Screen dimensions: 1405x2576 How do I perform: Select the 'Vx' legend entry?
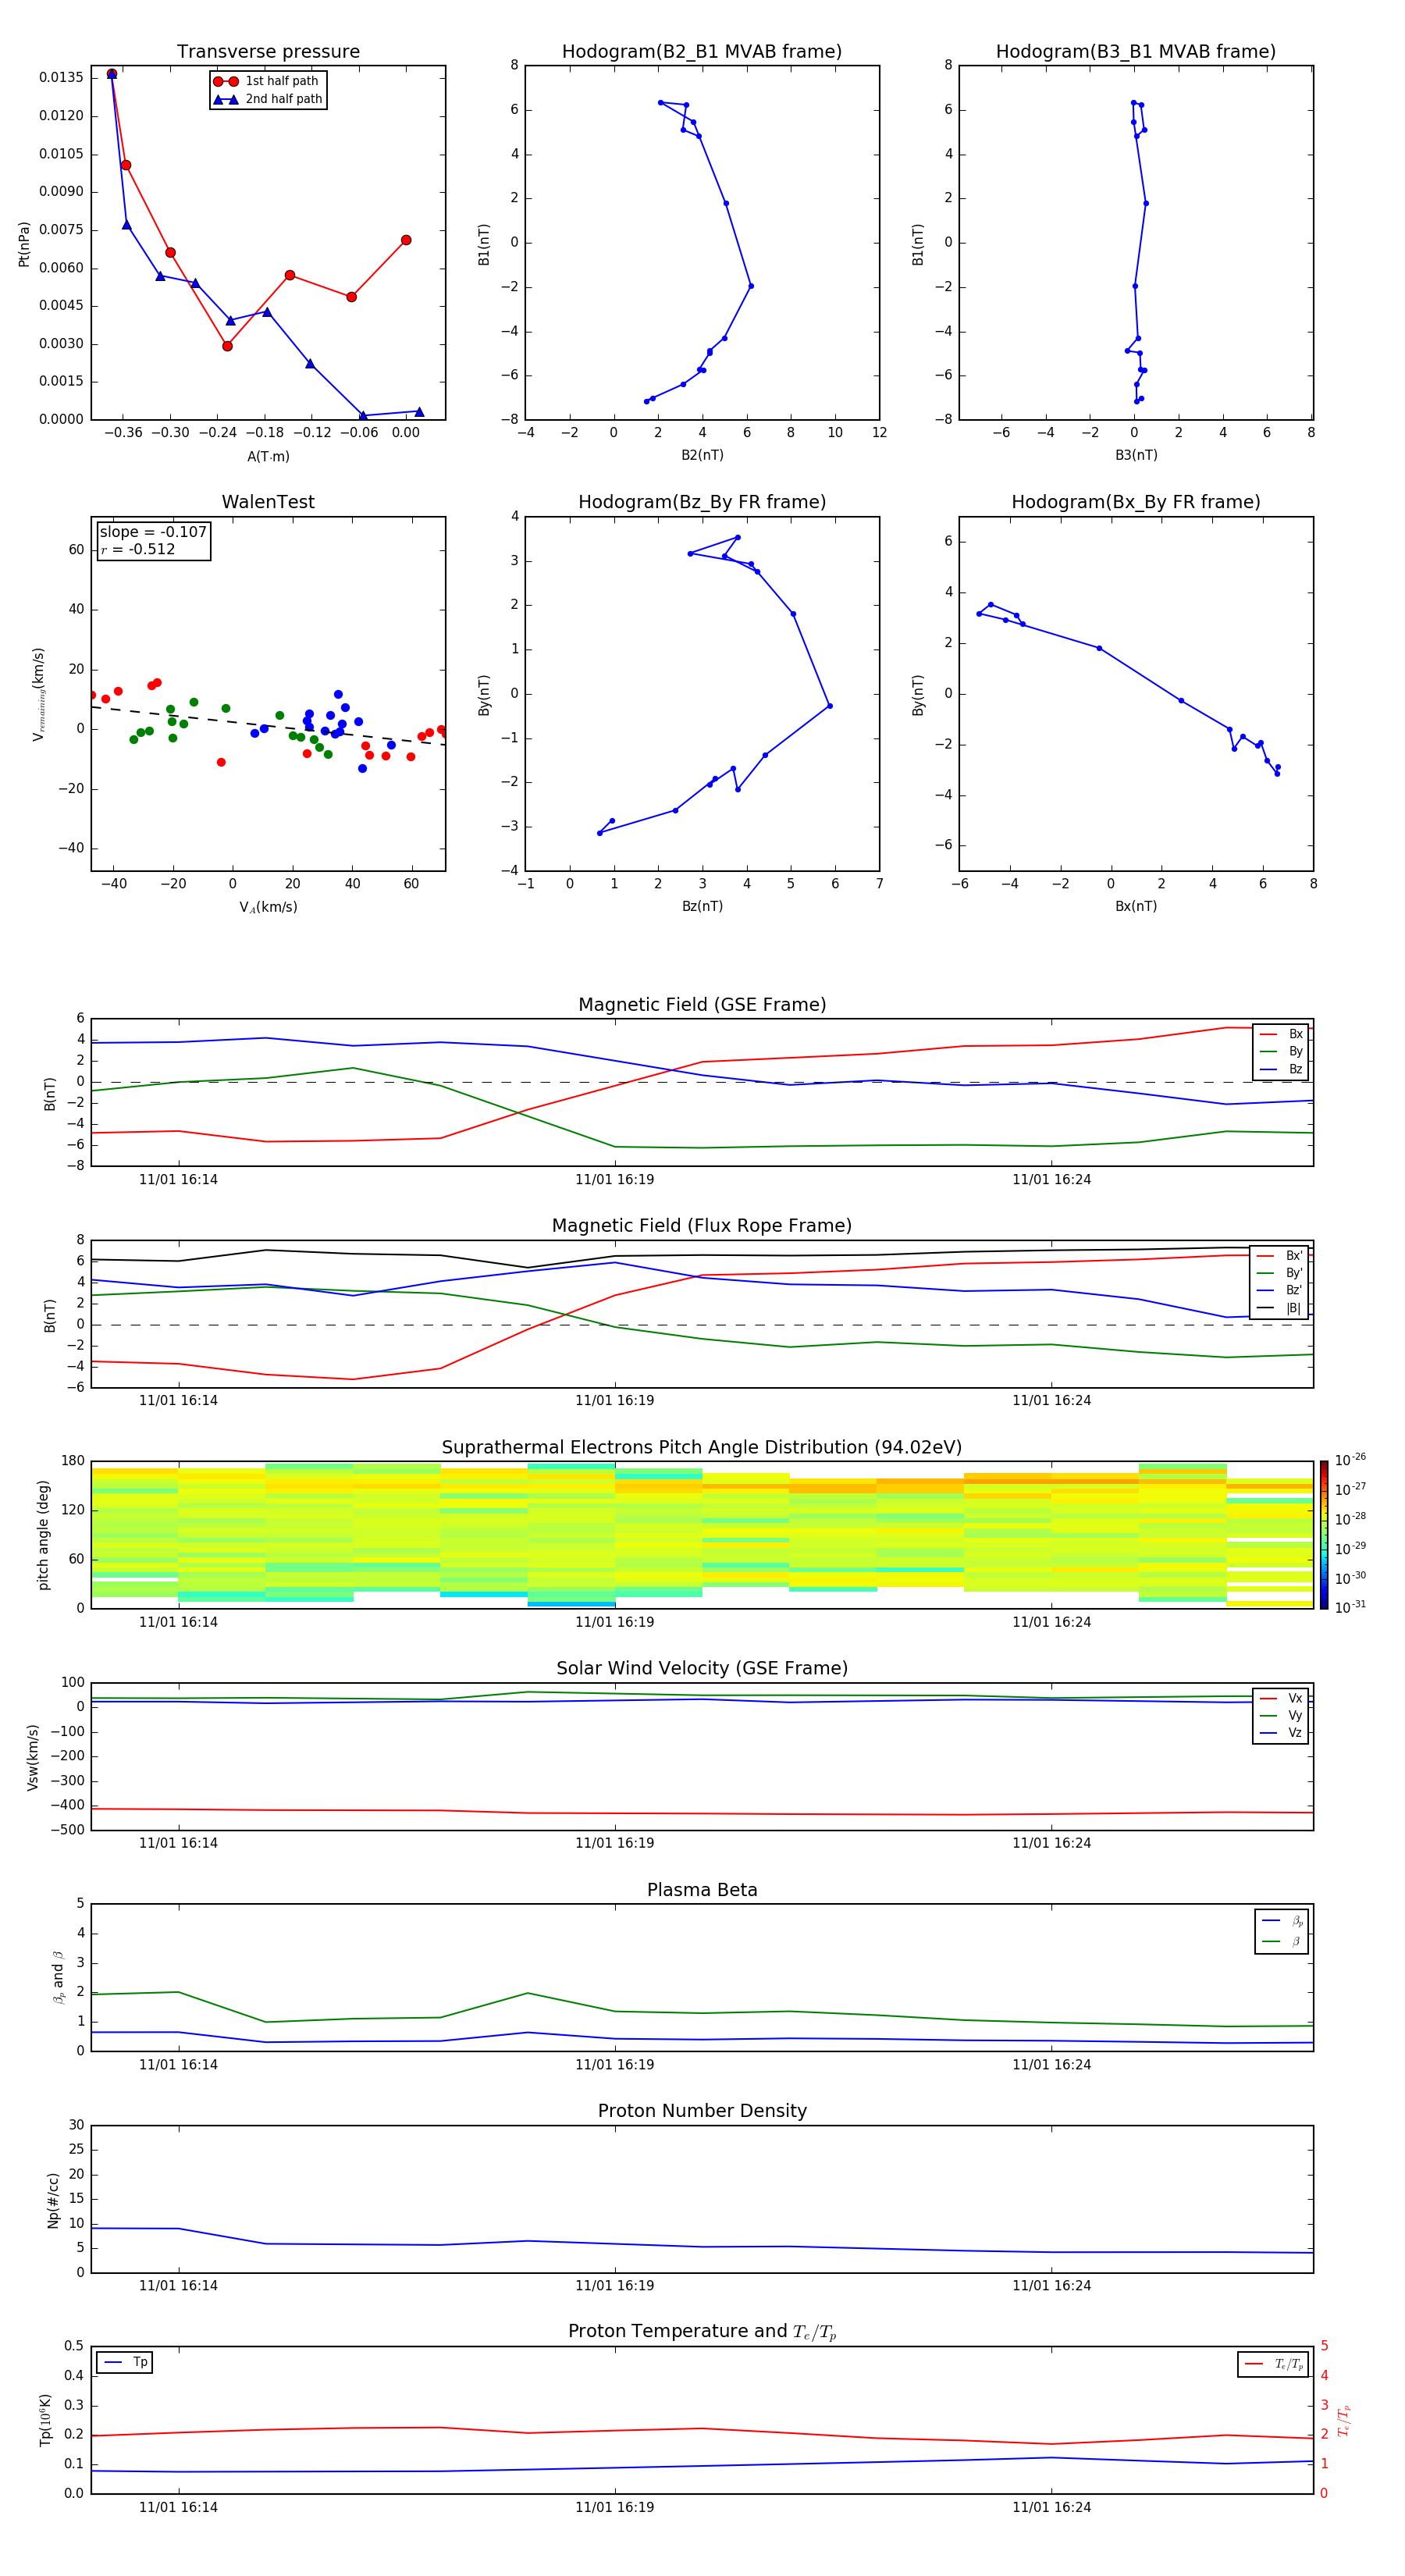pos(1282,1698)
